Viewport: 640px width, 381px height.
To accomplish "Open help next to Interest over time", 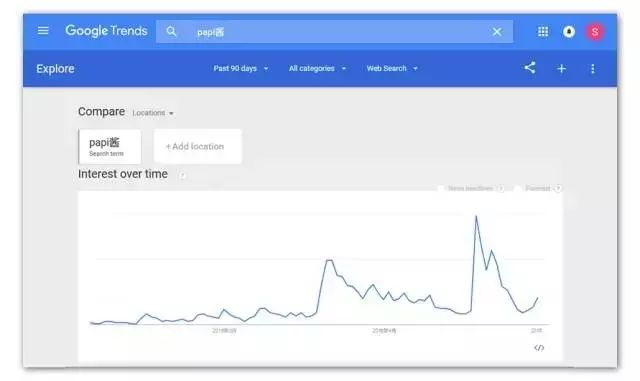I will [x=182, y=175].
